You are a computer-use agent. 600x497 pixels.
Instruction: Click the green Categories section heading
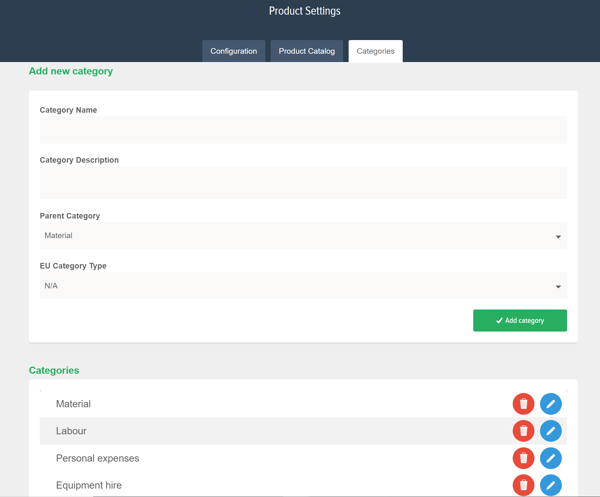tap(54, 370)
